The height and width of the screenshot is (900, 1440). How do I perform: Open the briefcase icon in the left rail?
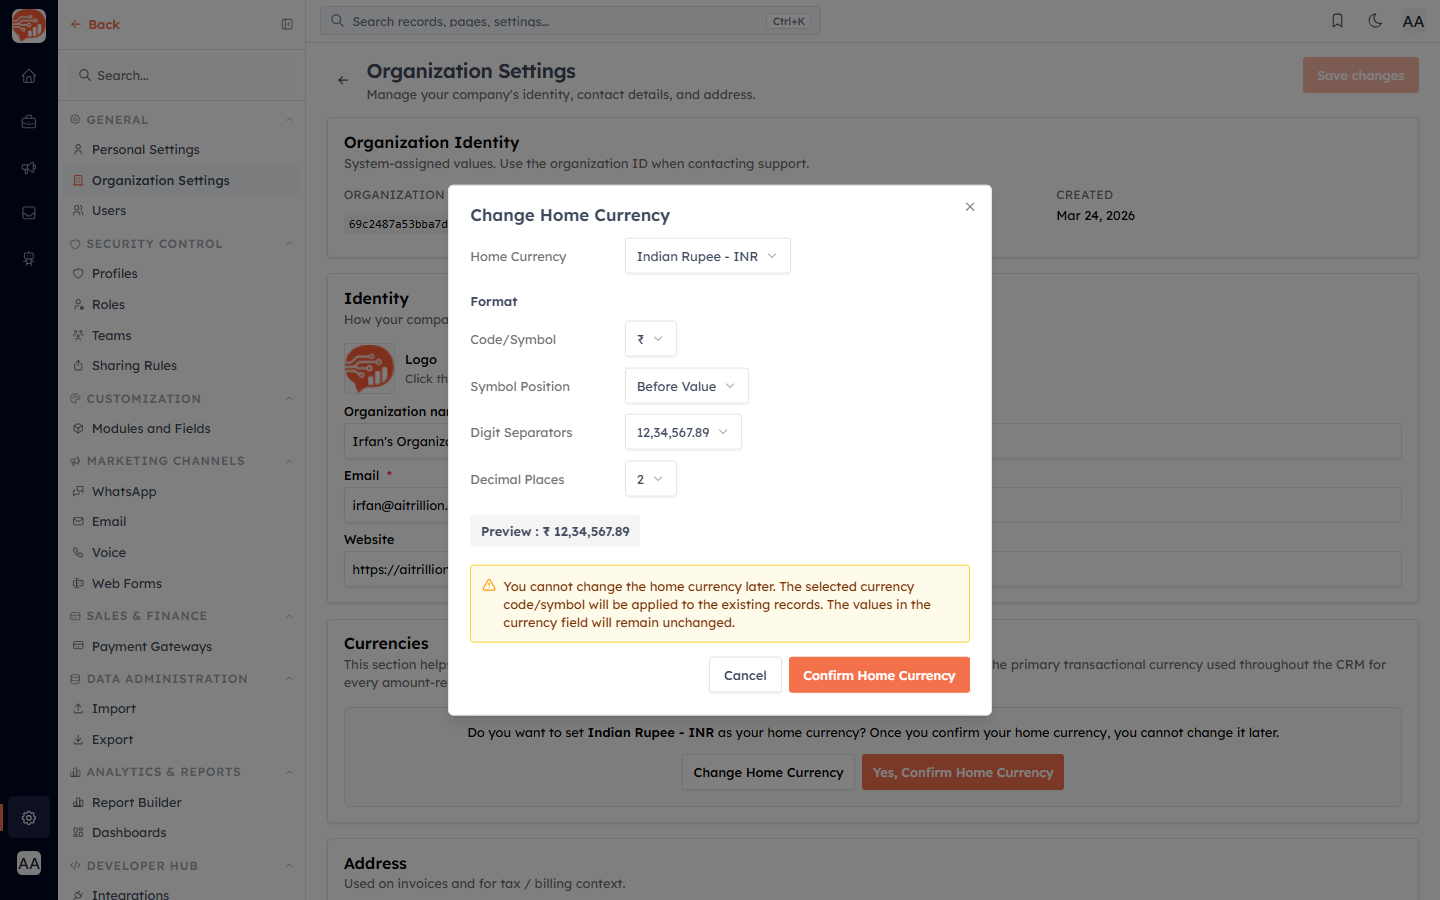[x=29, y=122]
